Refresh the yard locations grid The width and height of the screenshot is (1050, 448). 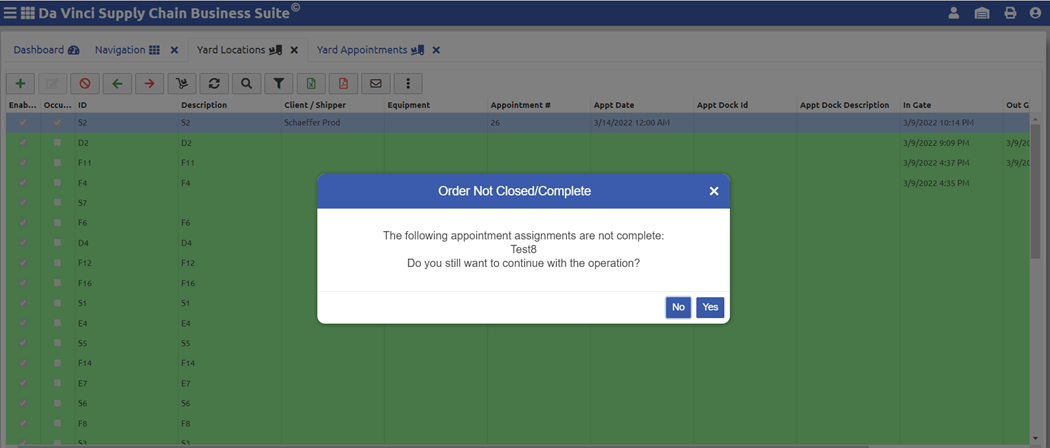click(214, 84)
